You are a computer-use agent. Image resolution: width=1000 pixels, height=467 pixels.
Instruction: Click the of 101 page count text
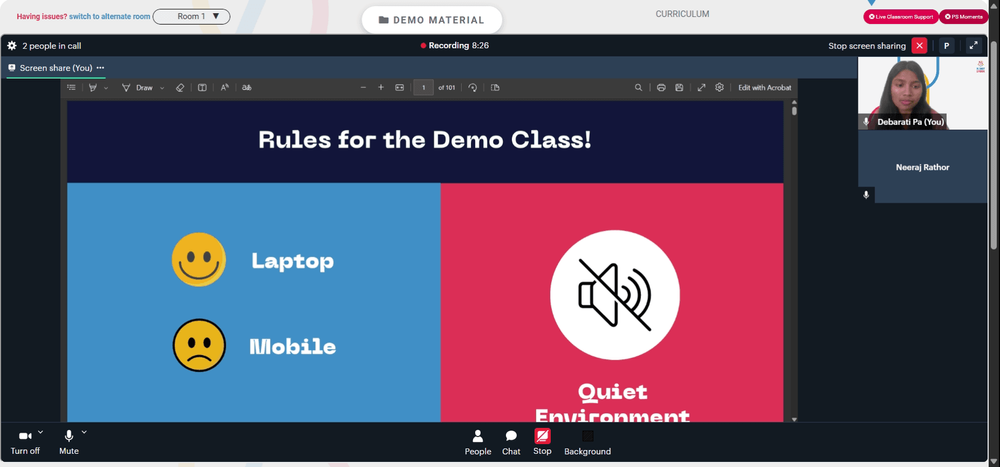tap(446, 88)
